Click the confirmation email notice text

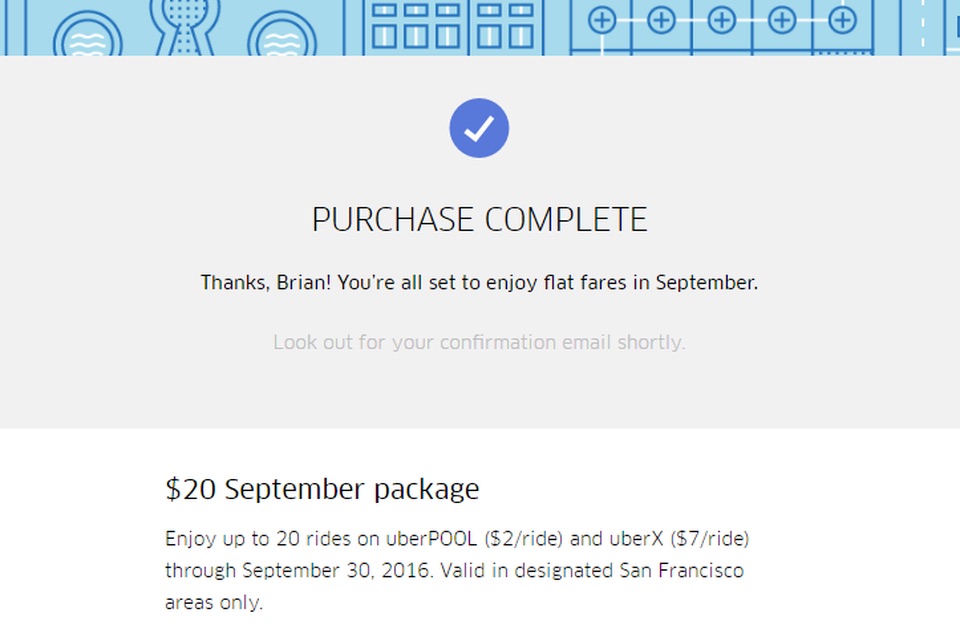pos(479,342)
